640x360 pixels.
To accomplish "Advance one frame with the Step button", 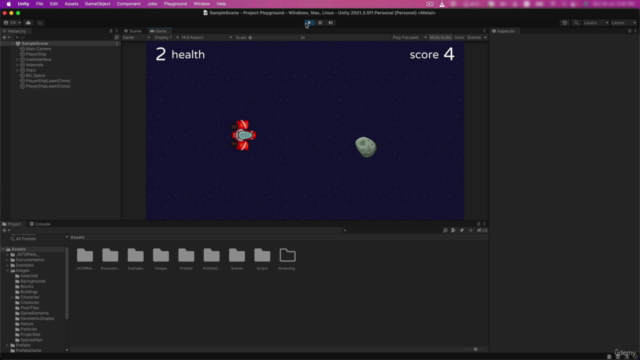I will (331, 23).
